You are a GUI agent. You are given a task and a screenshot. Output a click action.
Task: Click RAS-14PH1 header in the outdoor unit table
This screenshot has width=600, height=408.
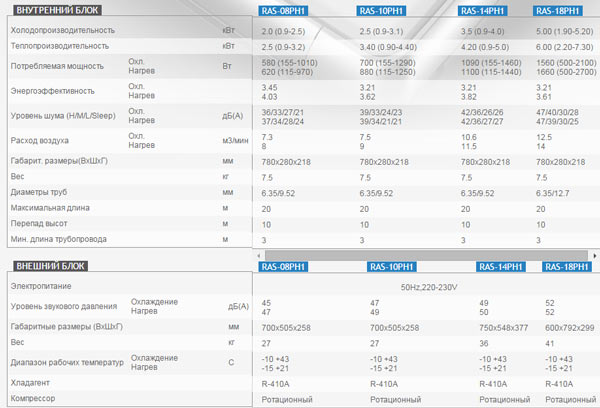pyautogui.click(x=501, y=266)
